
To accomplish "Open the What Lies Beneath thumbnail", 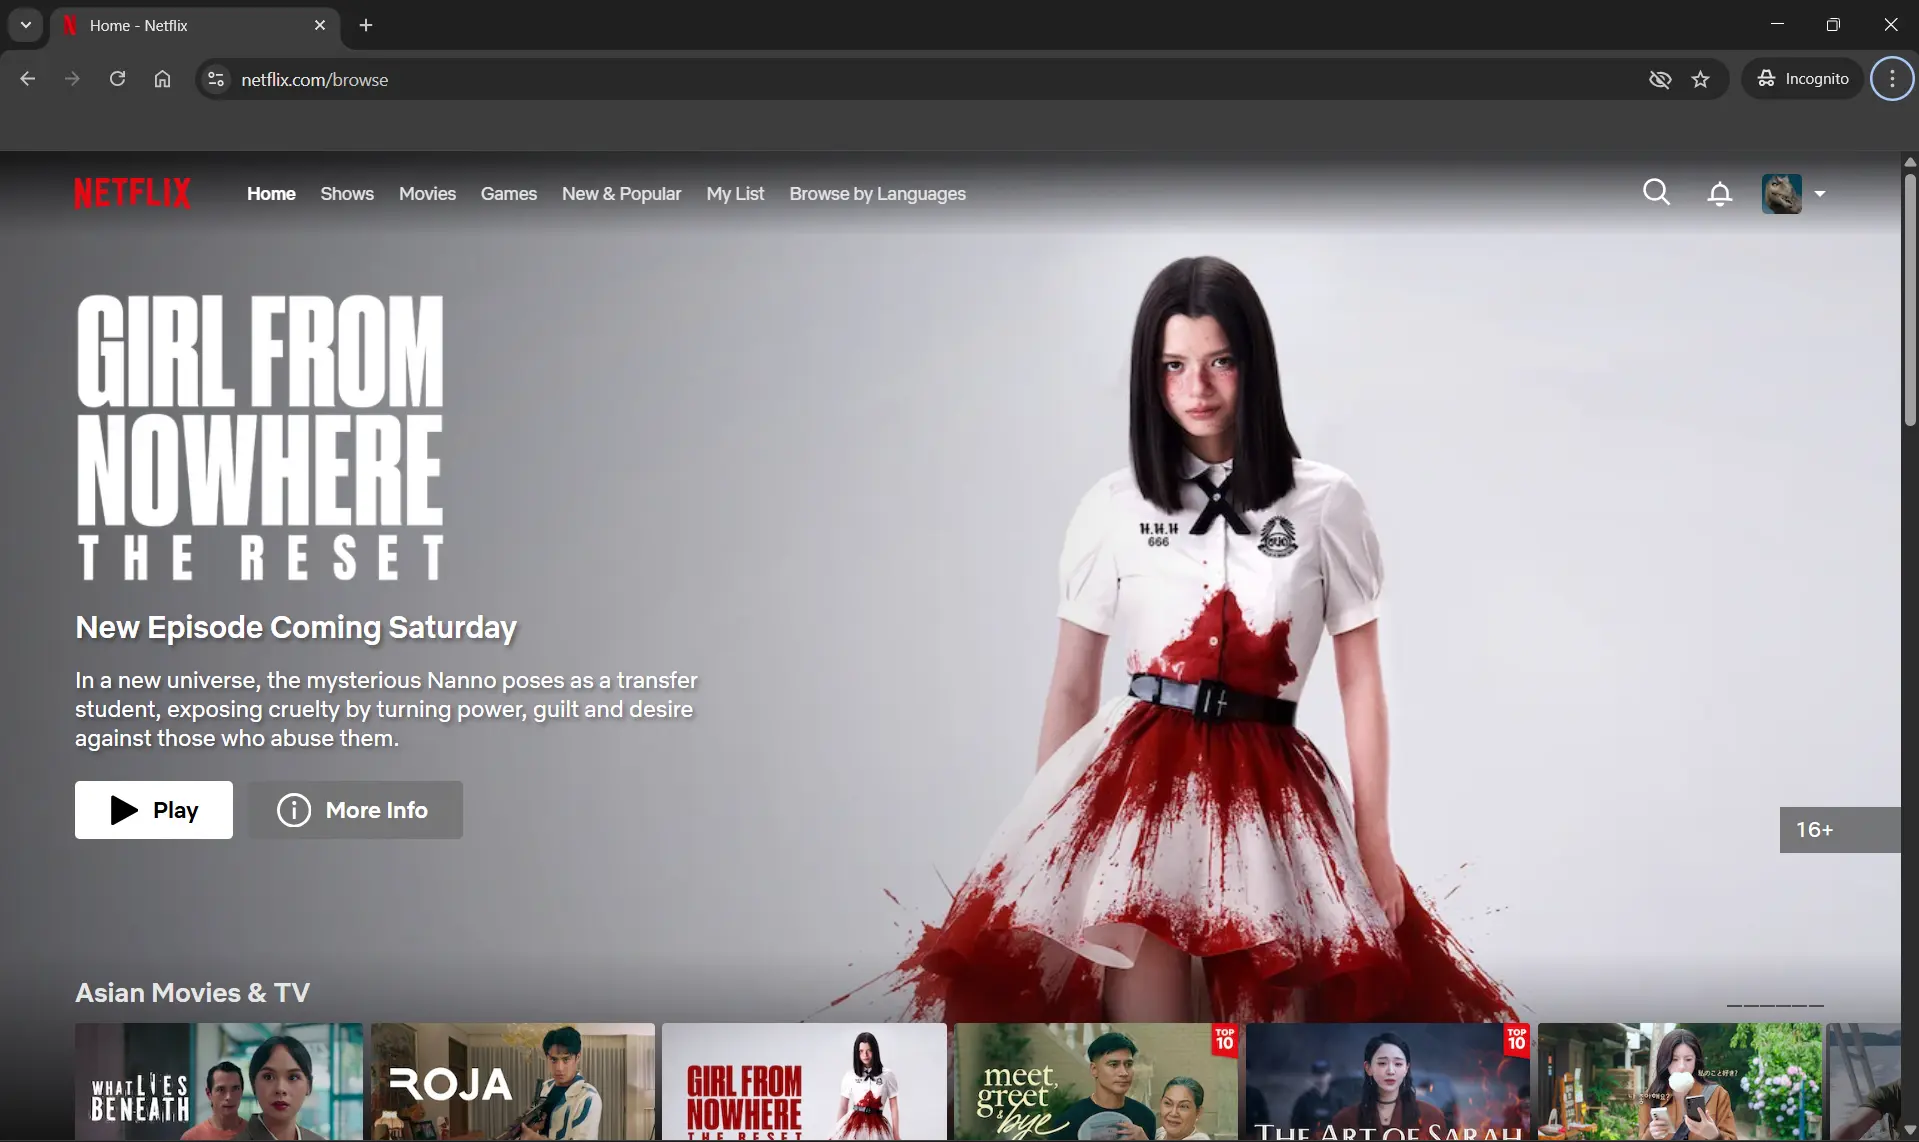I will click(219, 1082).
